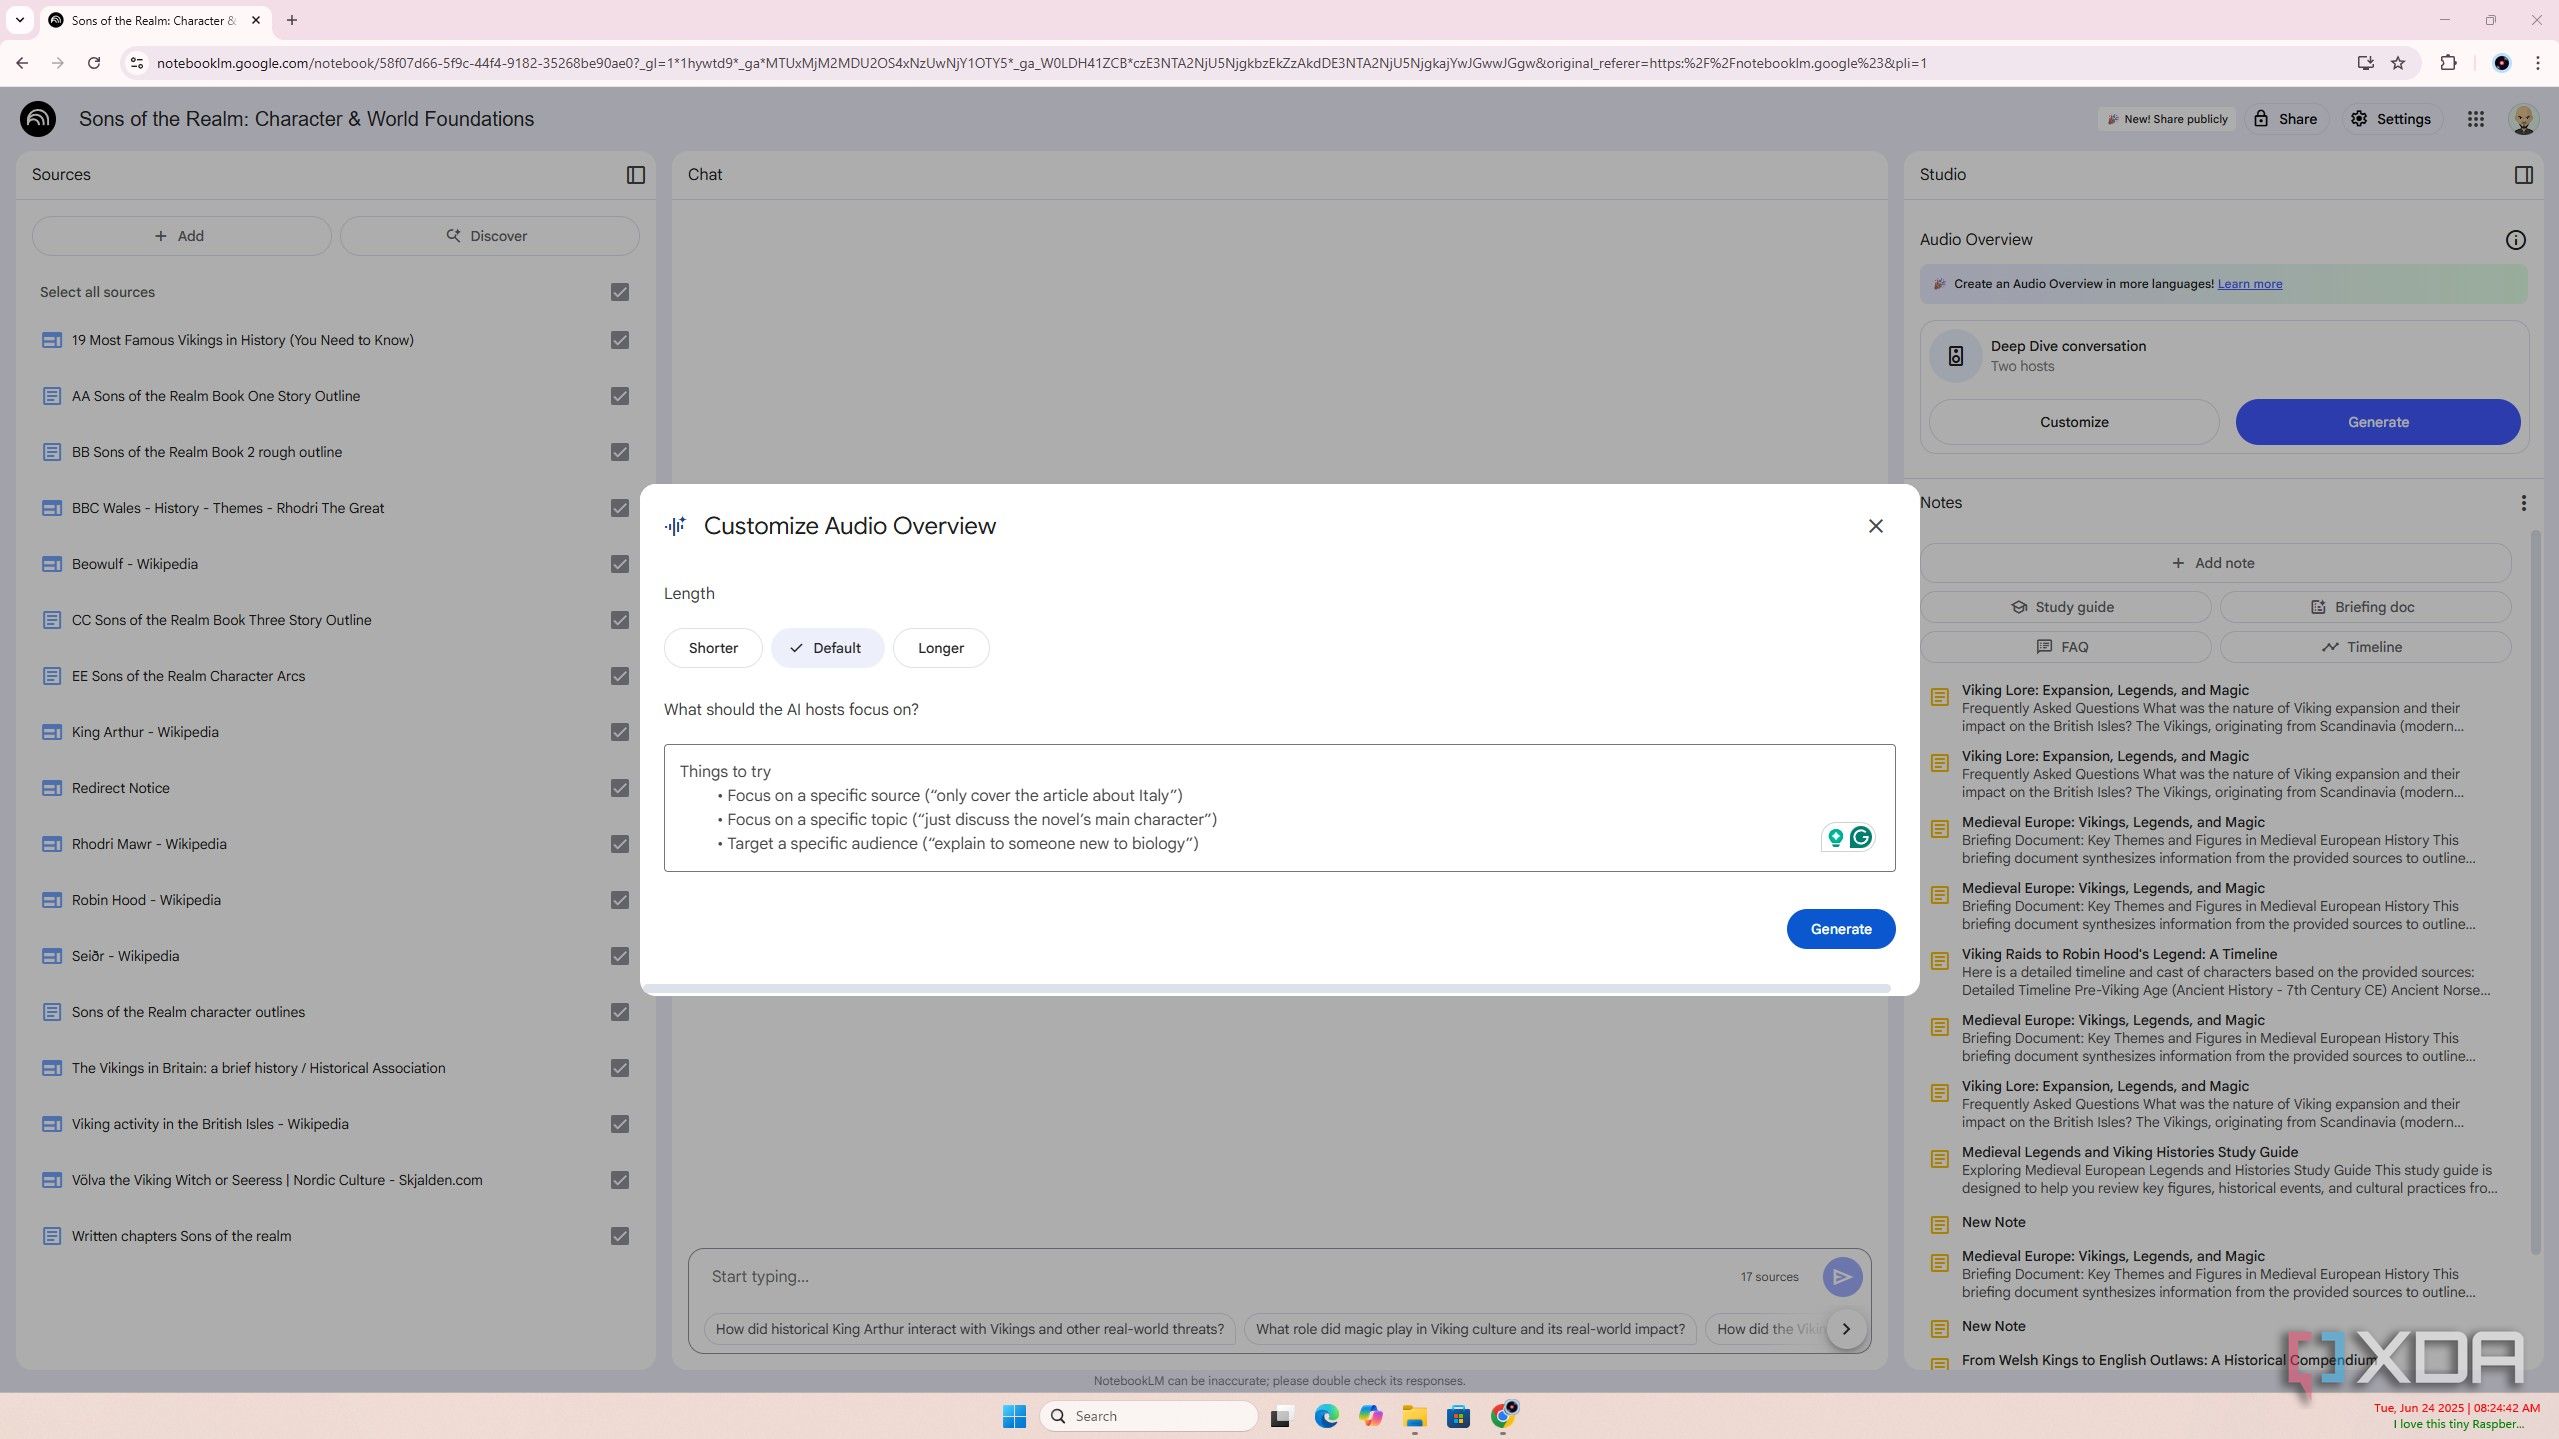Bookmark this page with star icon
Image resolution: width=2559 pixels, height=1439 pixels.
point(2397,63)
